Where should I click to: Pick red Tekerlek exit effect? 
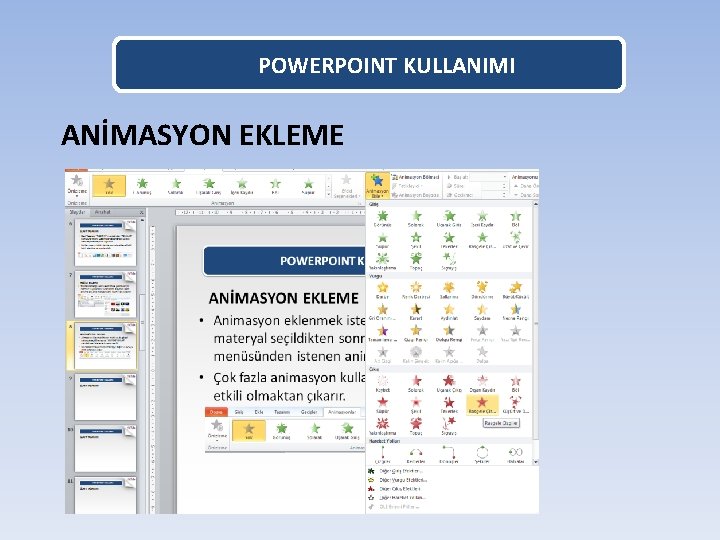[x=449, y=405]
